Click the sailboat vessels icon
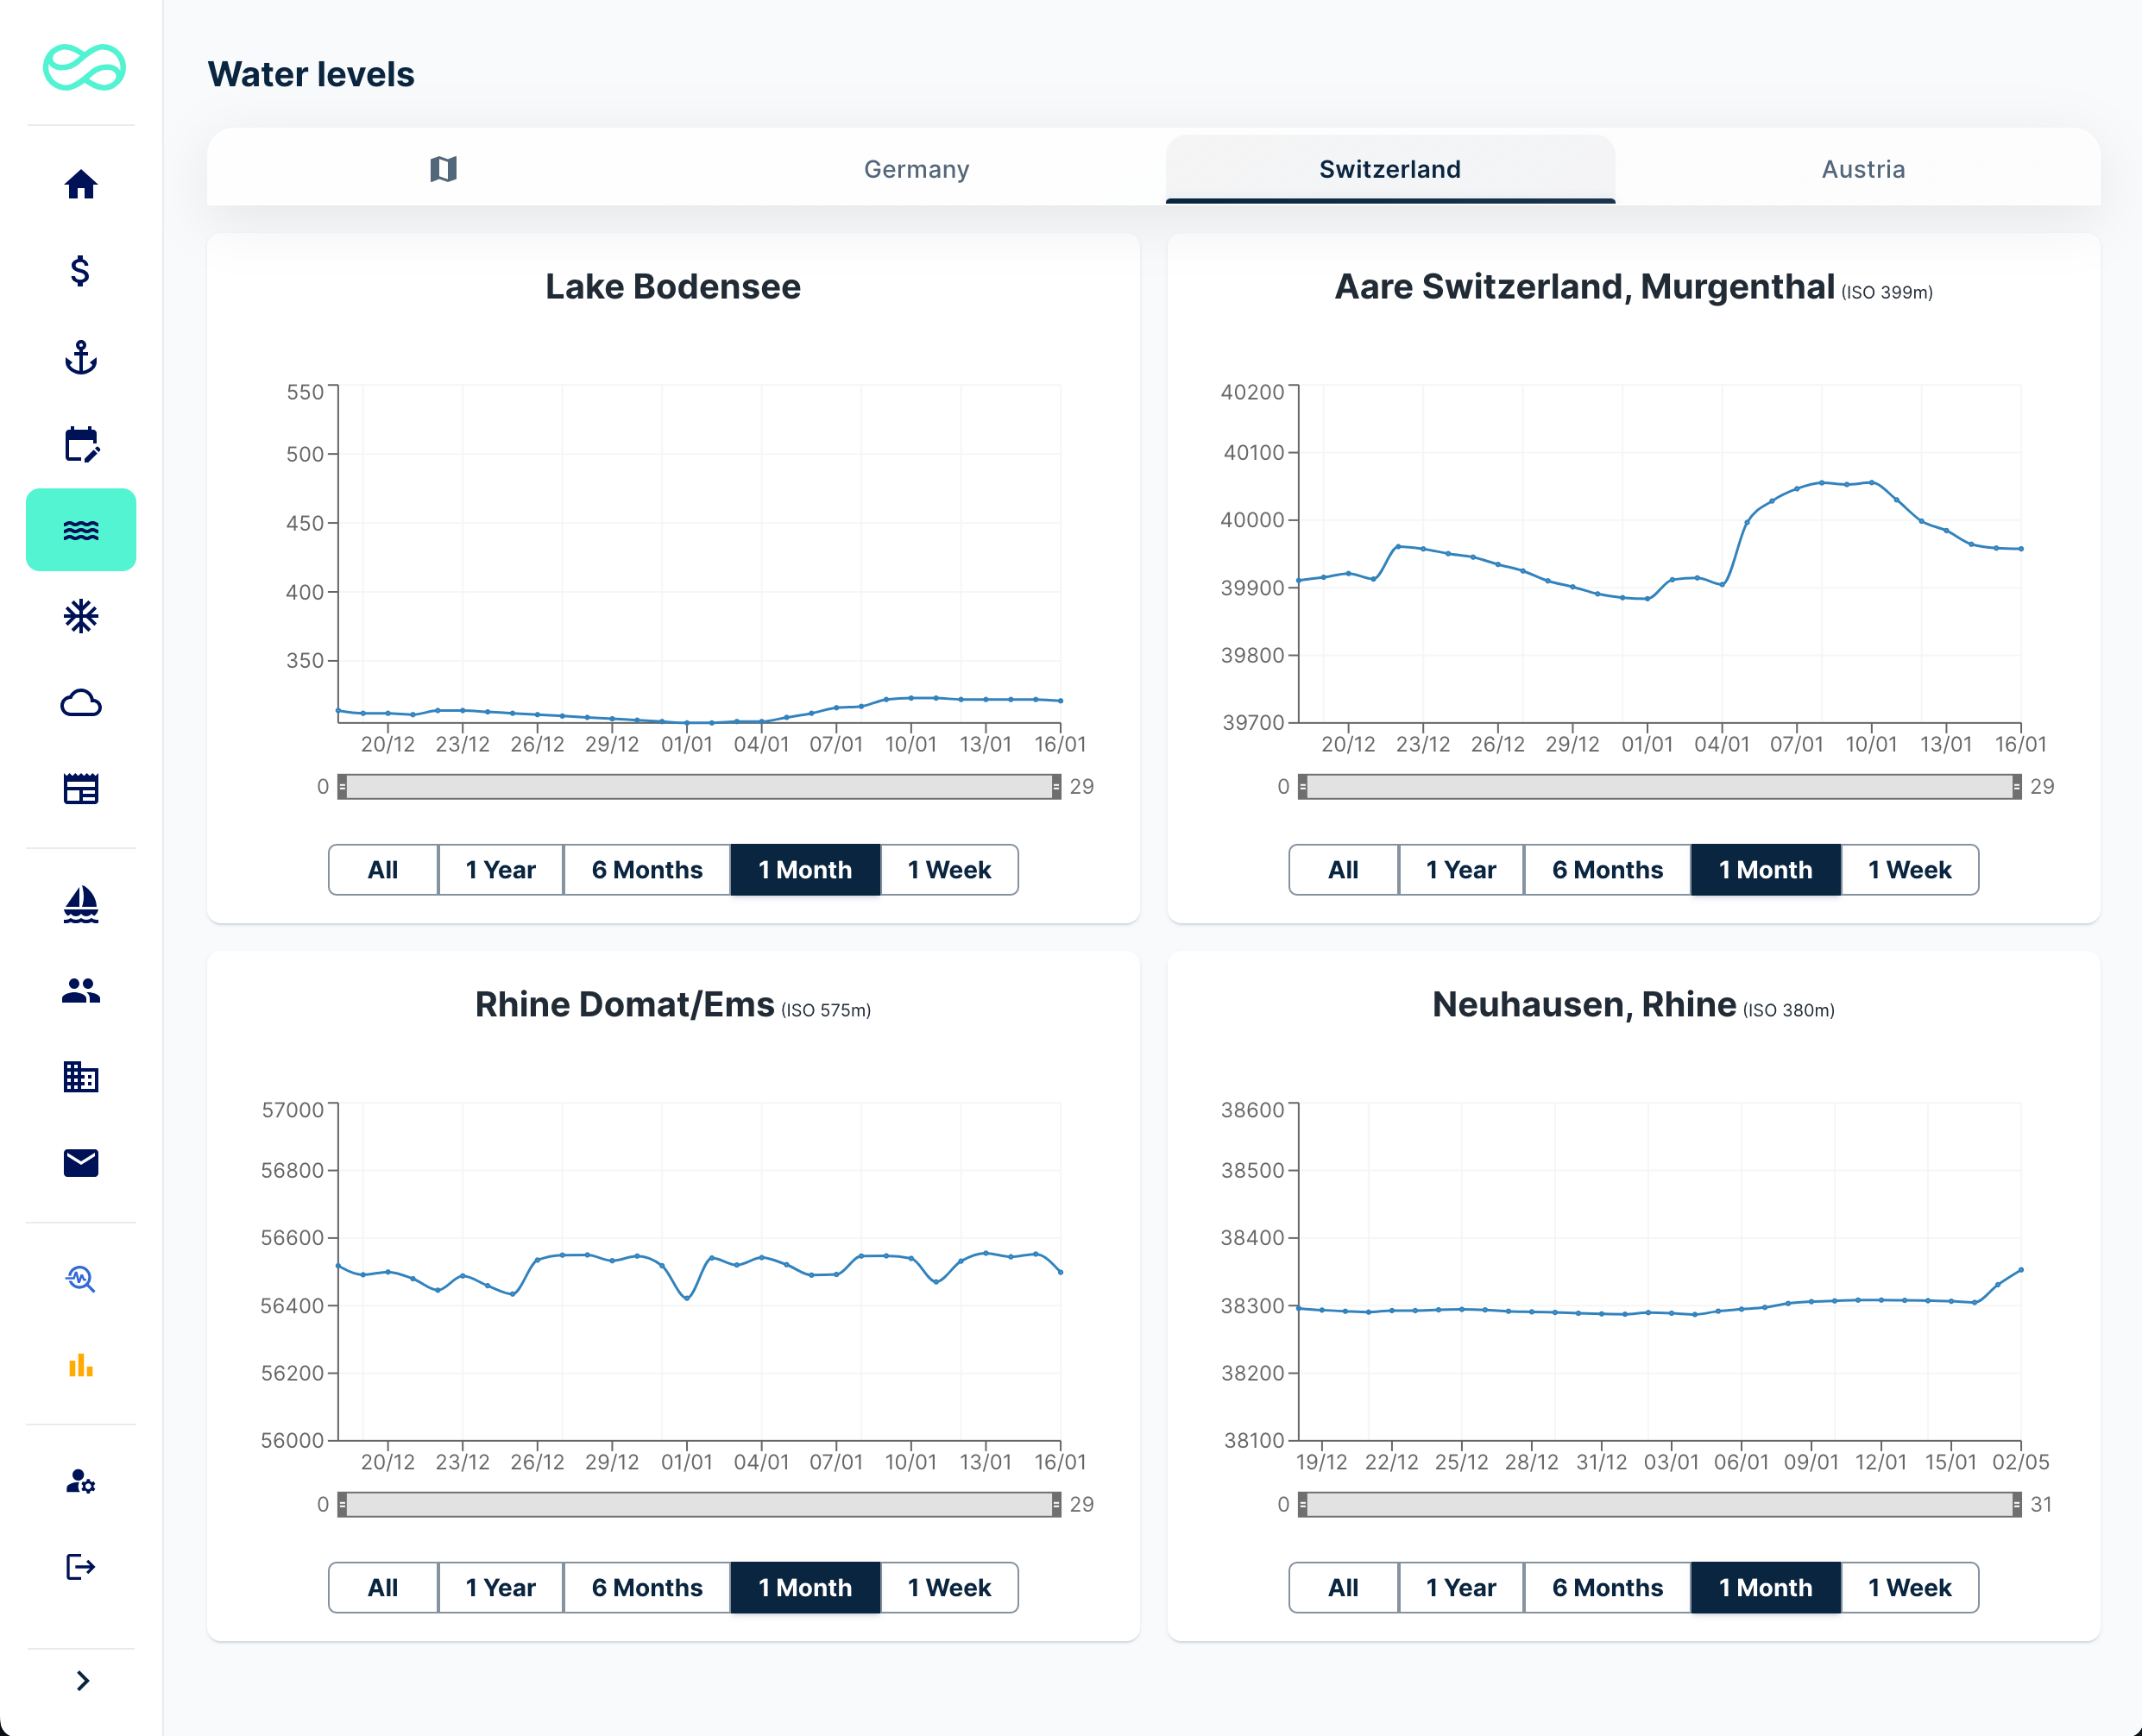Image resolution: width=2142 pixels, height=1736 pixels. [x=81, y=904]
